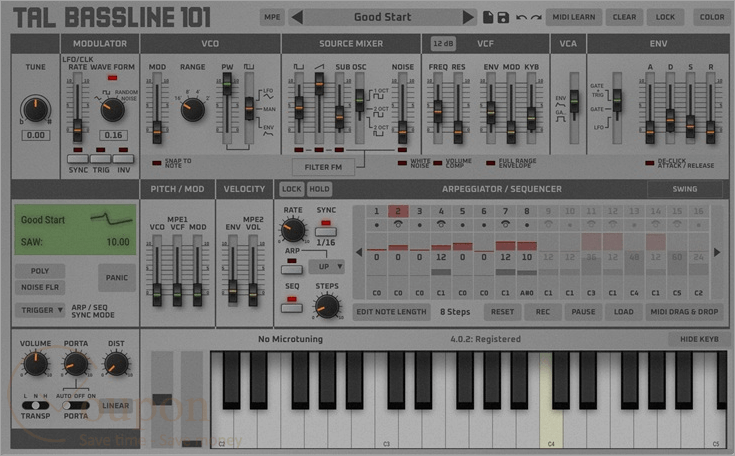Click the save preset disk icon
This screenshot has width=735, height=456.
tap(503, 17)
